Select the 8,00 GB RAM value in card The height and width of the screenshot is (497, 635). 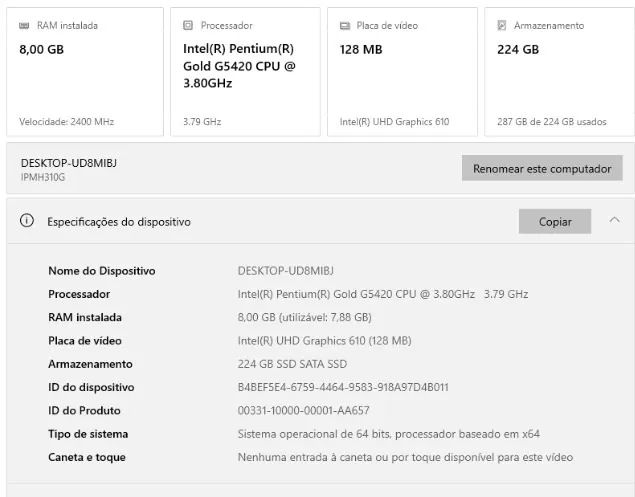pyautogui.click(x=41, y=49)
